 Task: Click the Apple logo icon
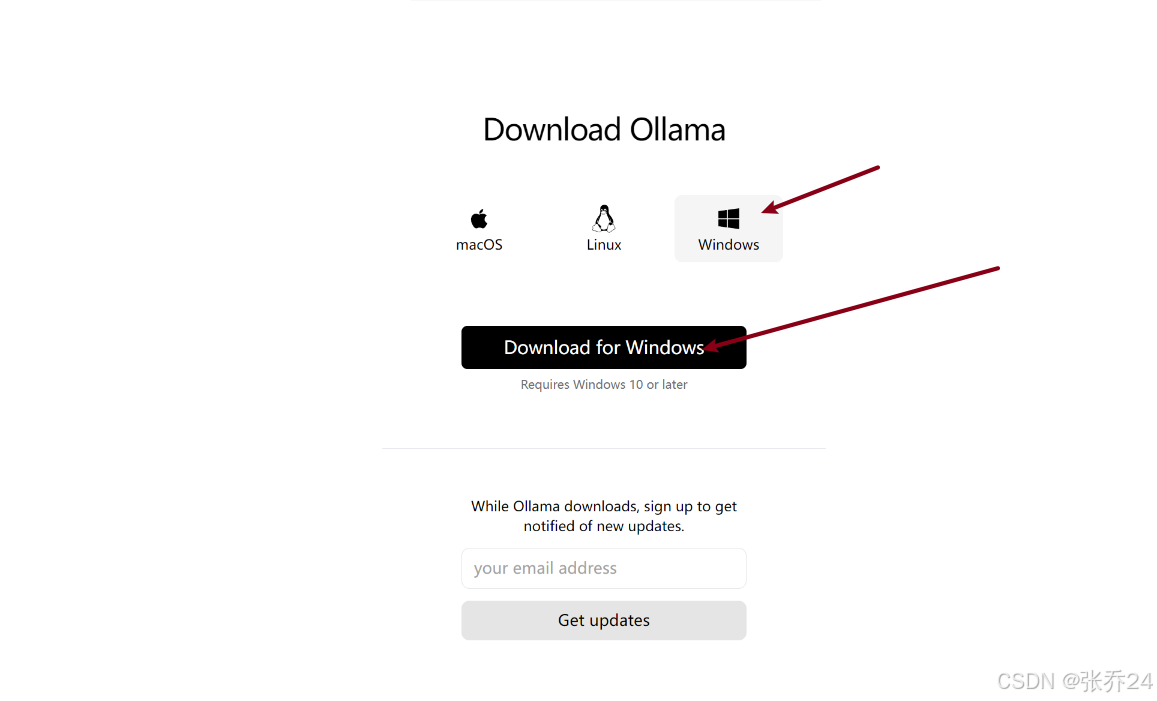[x=479, y=218]
